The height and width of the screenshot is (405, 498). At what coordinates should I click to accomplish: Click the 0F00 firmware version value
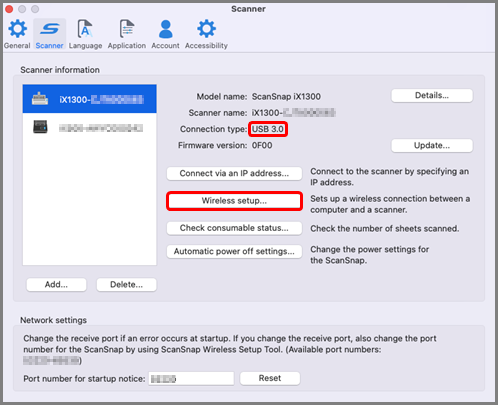click(x=262, y=145)
